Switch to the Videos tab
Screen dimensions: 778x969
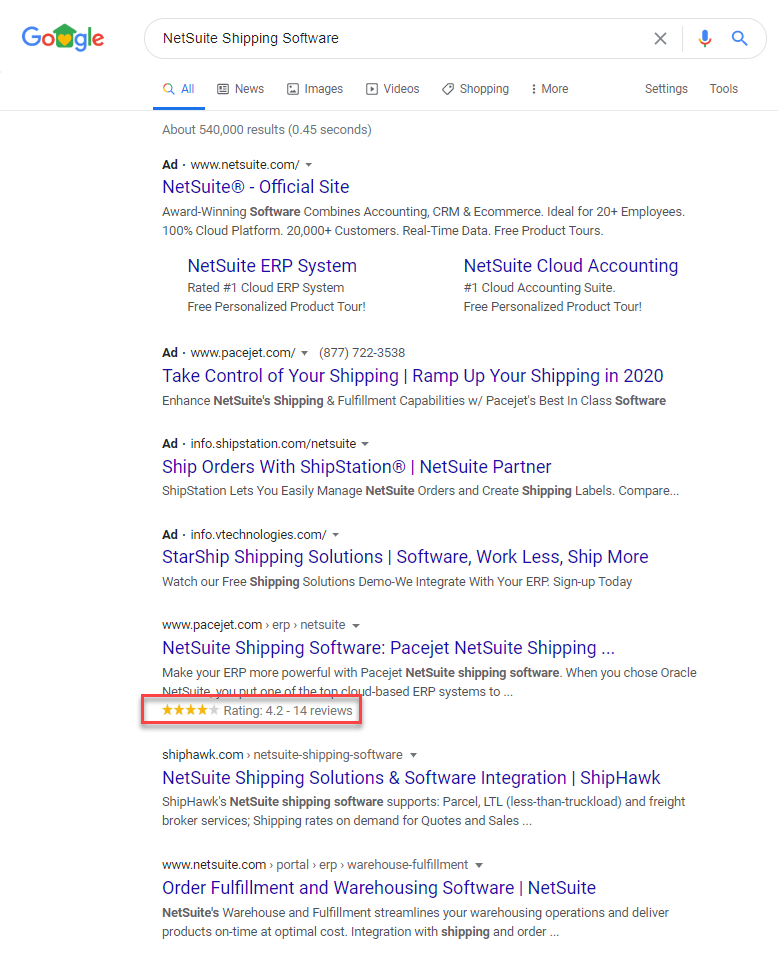(392, 89)
